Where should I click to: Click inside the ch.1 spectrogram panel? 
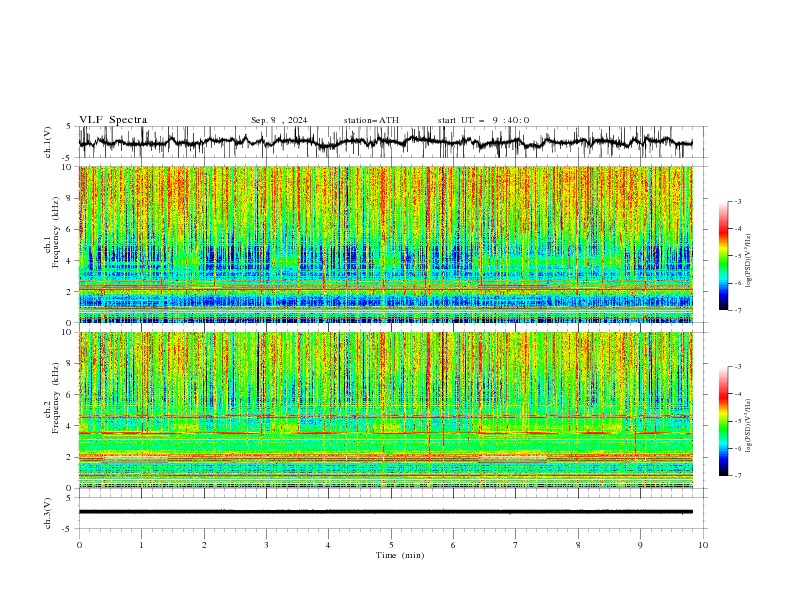click(385, 244)
